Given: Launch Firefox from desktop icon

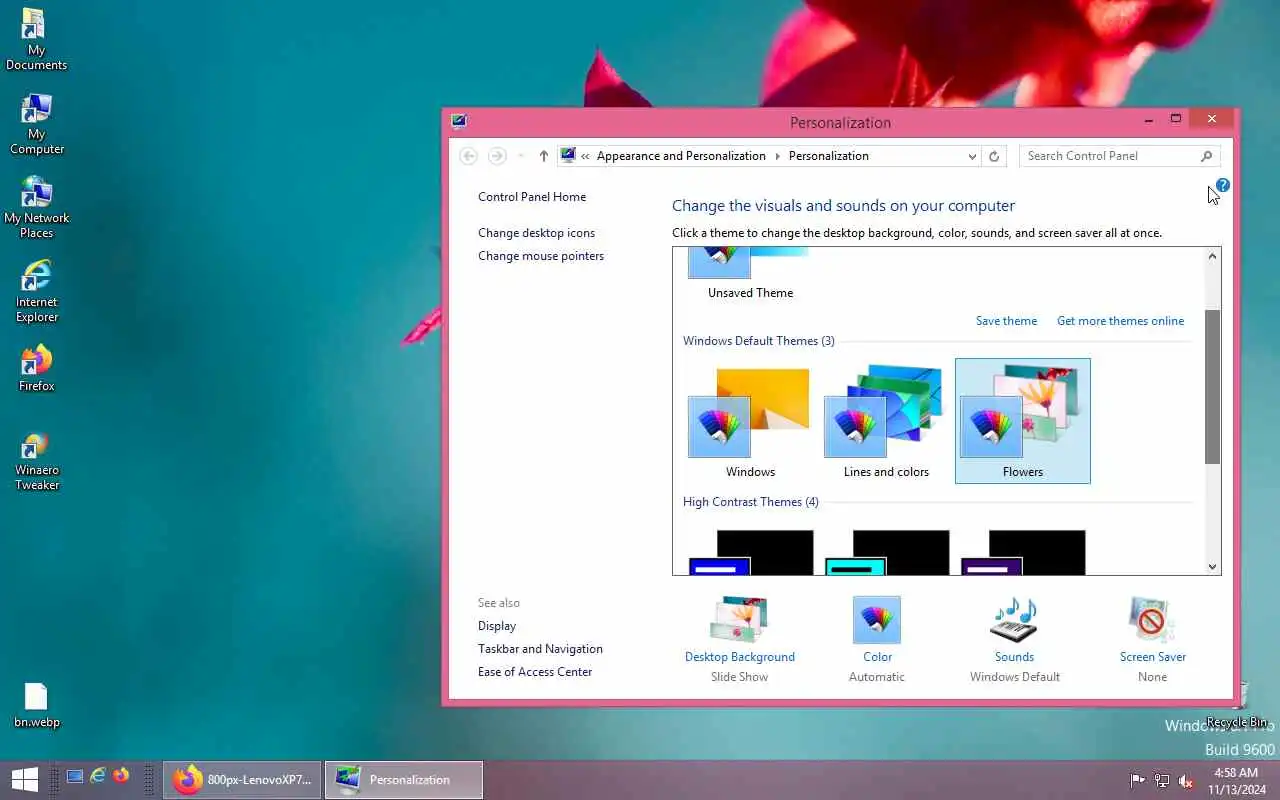Looking at the screenshot, I should click(36, 368).
